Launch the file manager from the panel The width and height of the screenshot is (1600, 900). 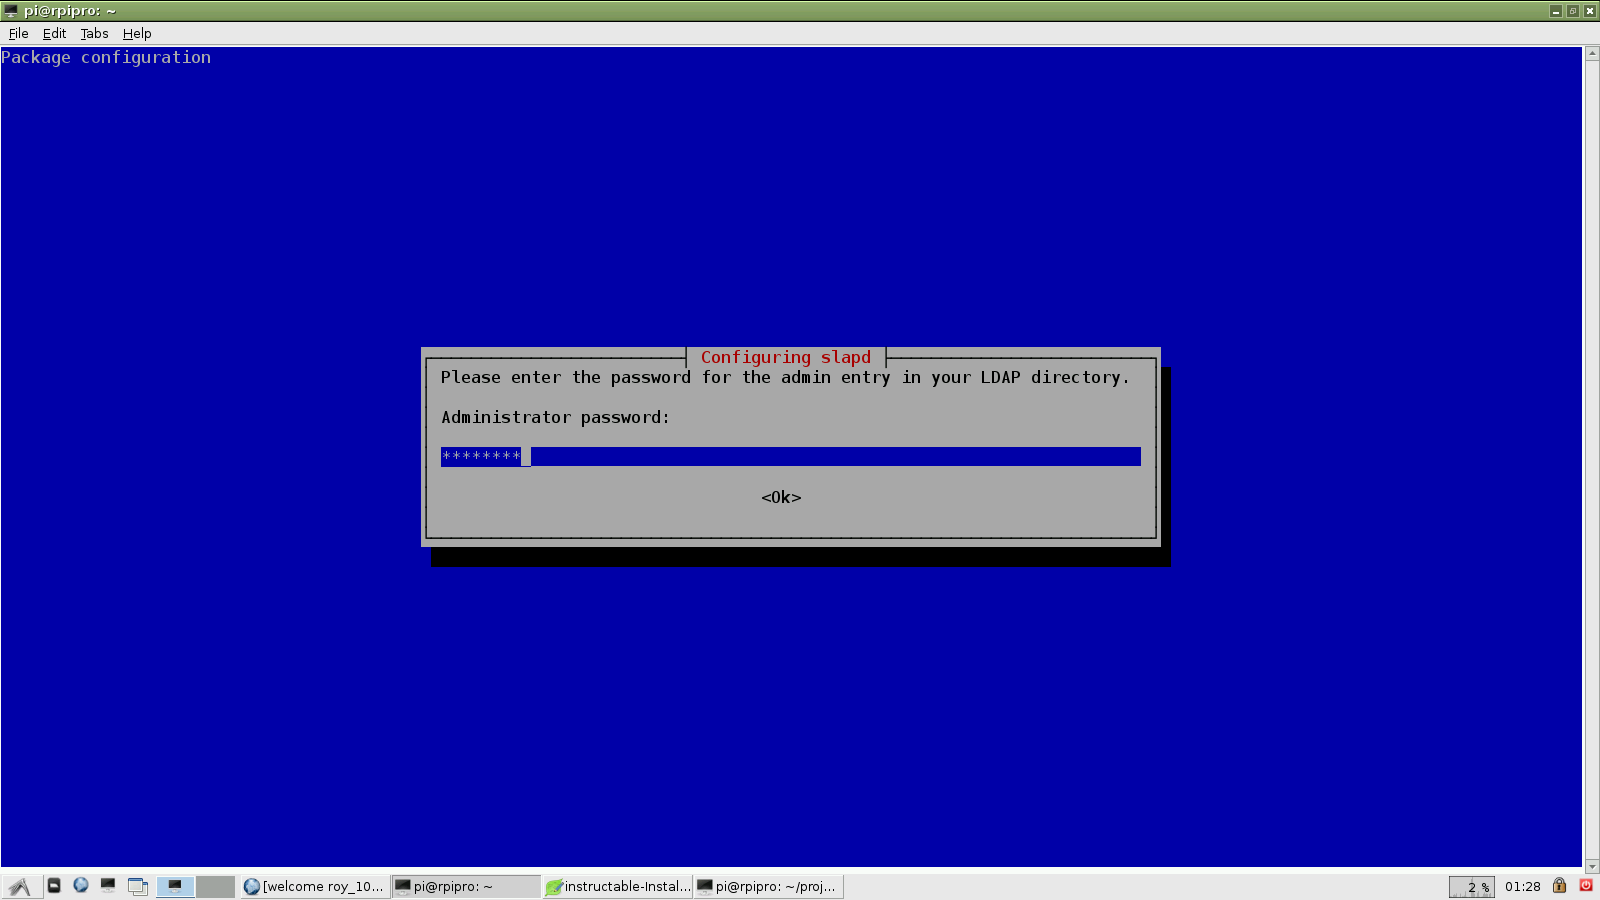[x=54, y=886]
